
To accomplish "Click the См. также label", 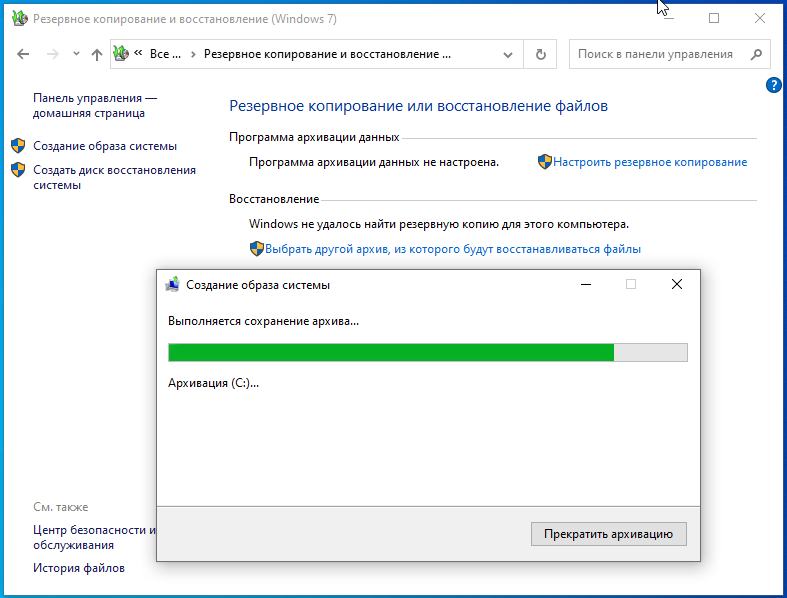I will point(61,507).
